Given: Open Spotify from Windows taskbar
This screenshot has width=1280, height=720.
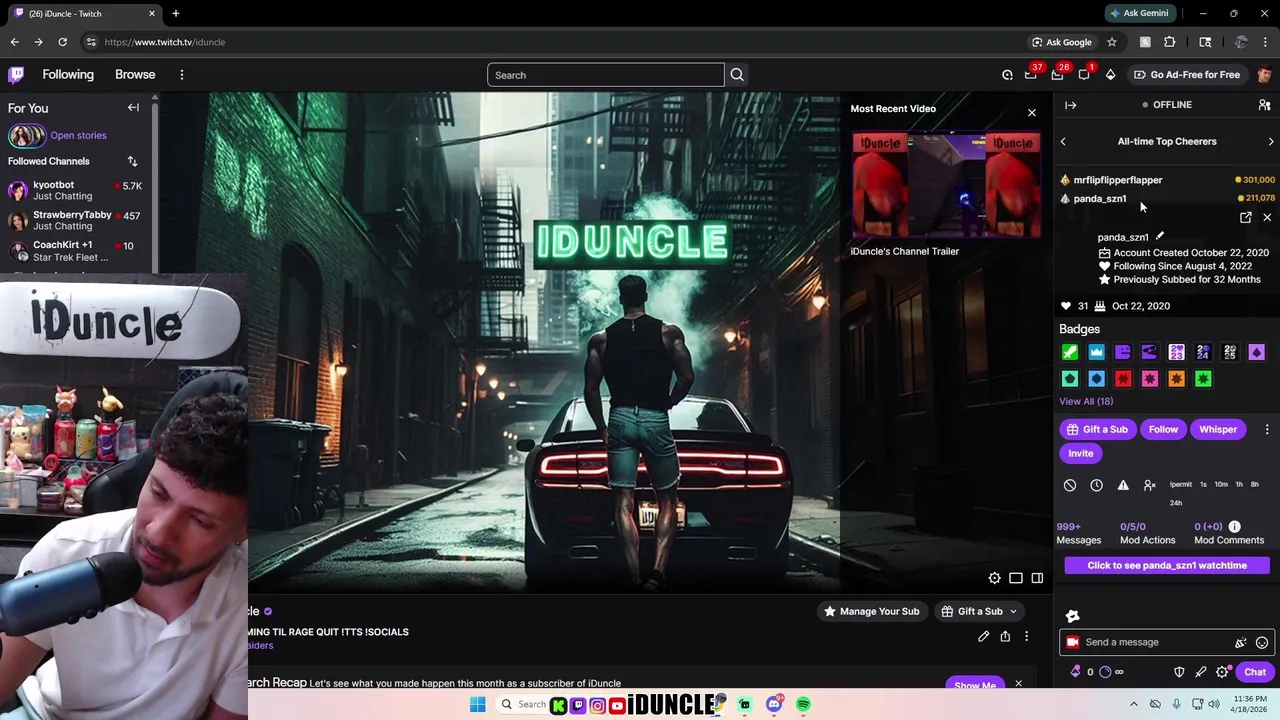Looking at the screenshot, I should tap(803, 705).
